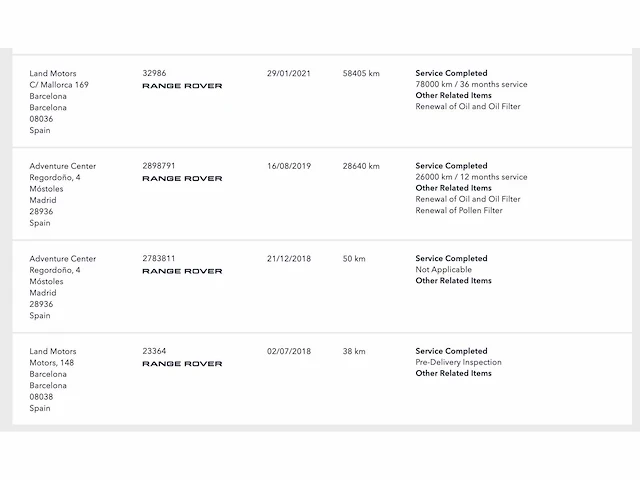The image size is (640, 480).
Task: Select the service date 29/01/2021
Action: pyautogui.click(x=289, y=73)
